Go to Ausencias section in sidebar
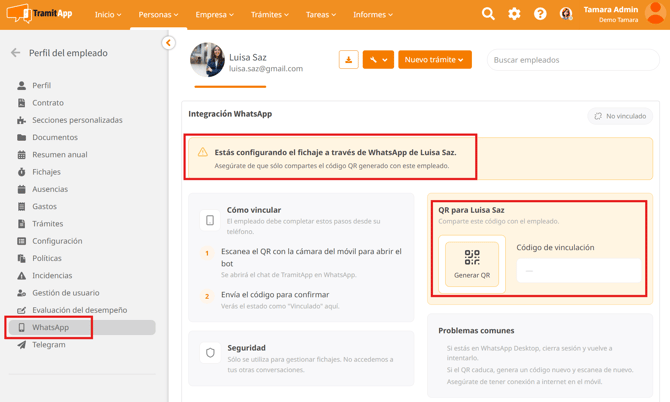The image size is (670, 402). point(50,189)
